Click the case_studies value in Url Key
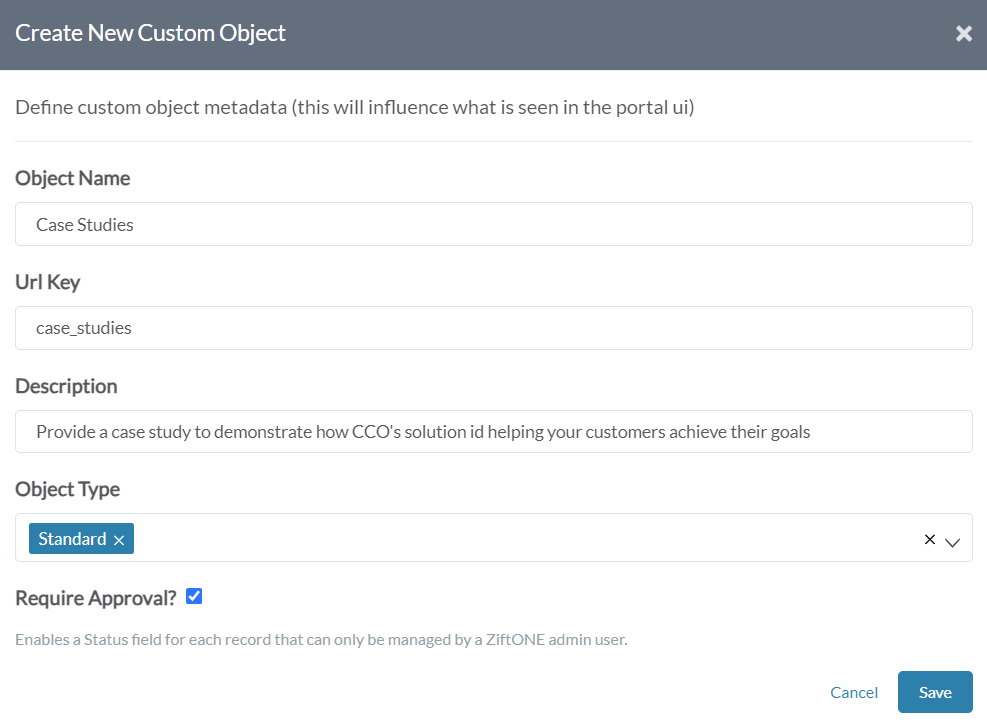Image resolution: width=987 pixels, height=725 pixels. pyautogui.click(x=81, y=328)
